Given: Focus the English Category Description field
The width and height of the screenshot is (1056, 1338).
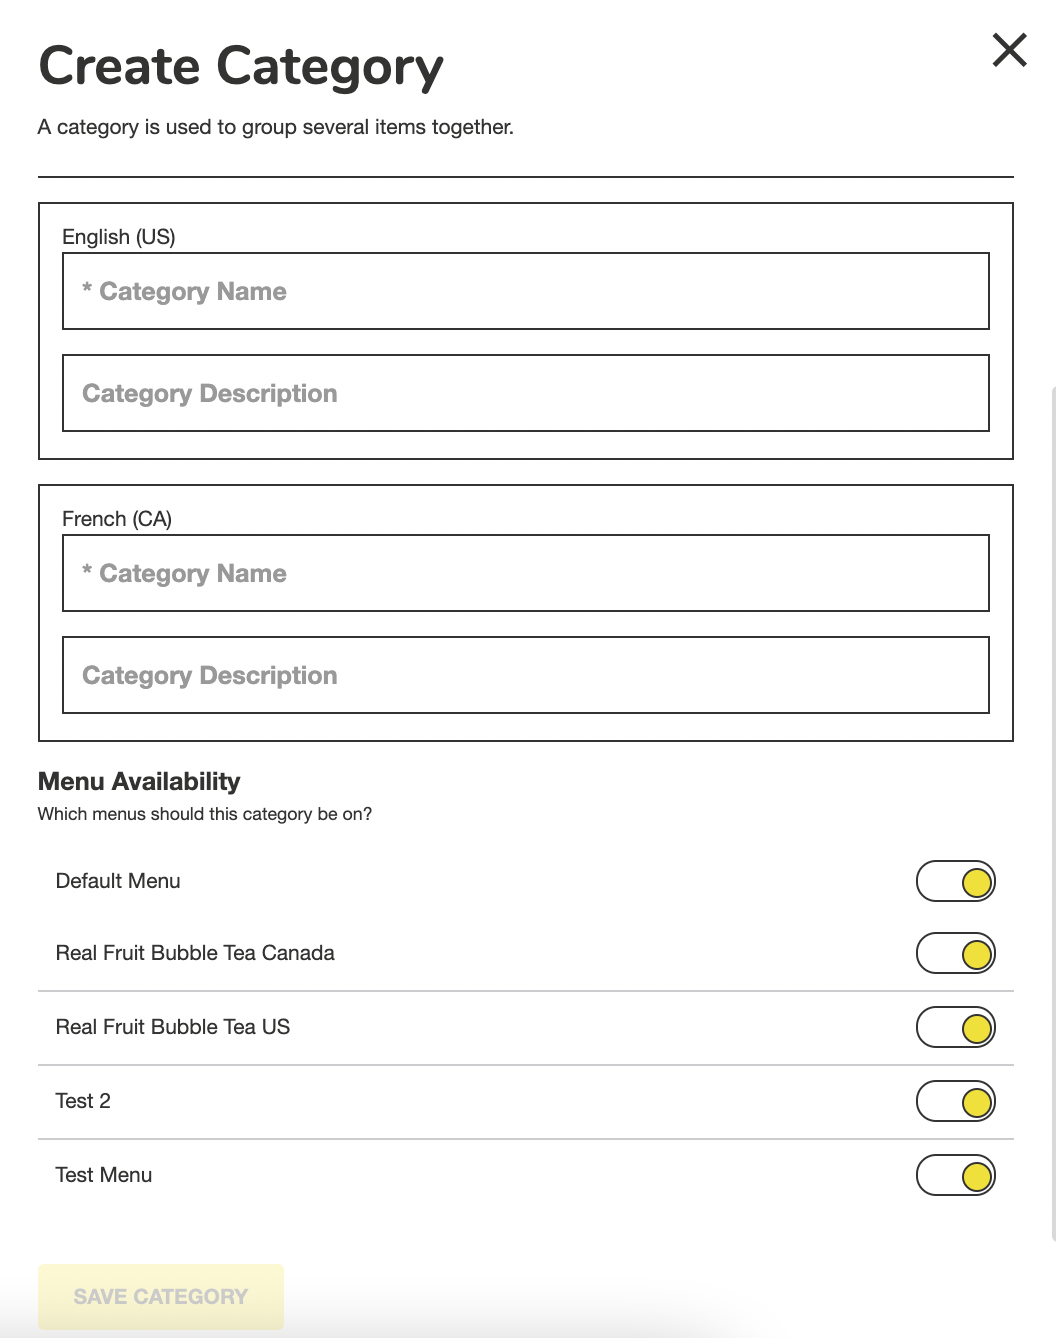Looking at the screenshot, I should click(x=526, y=393).
